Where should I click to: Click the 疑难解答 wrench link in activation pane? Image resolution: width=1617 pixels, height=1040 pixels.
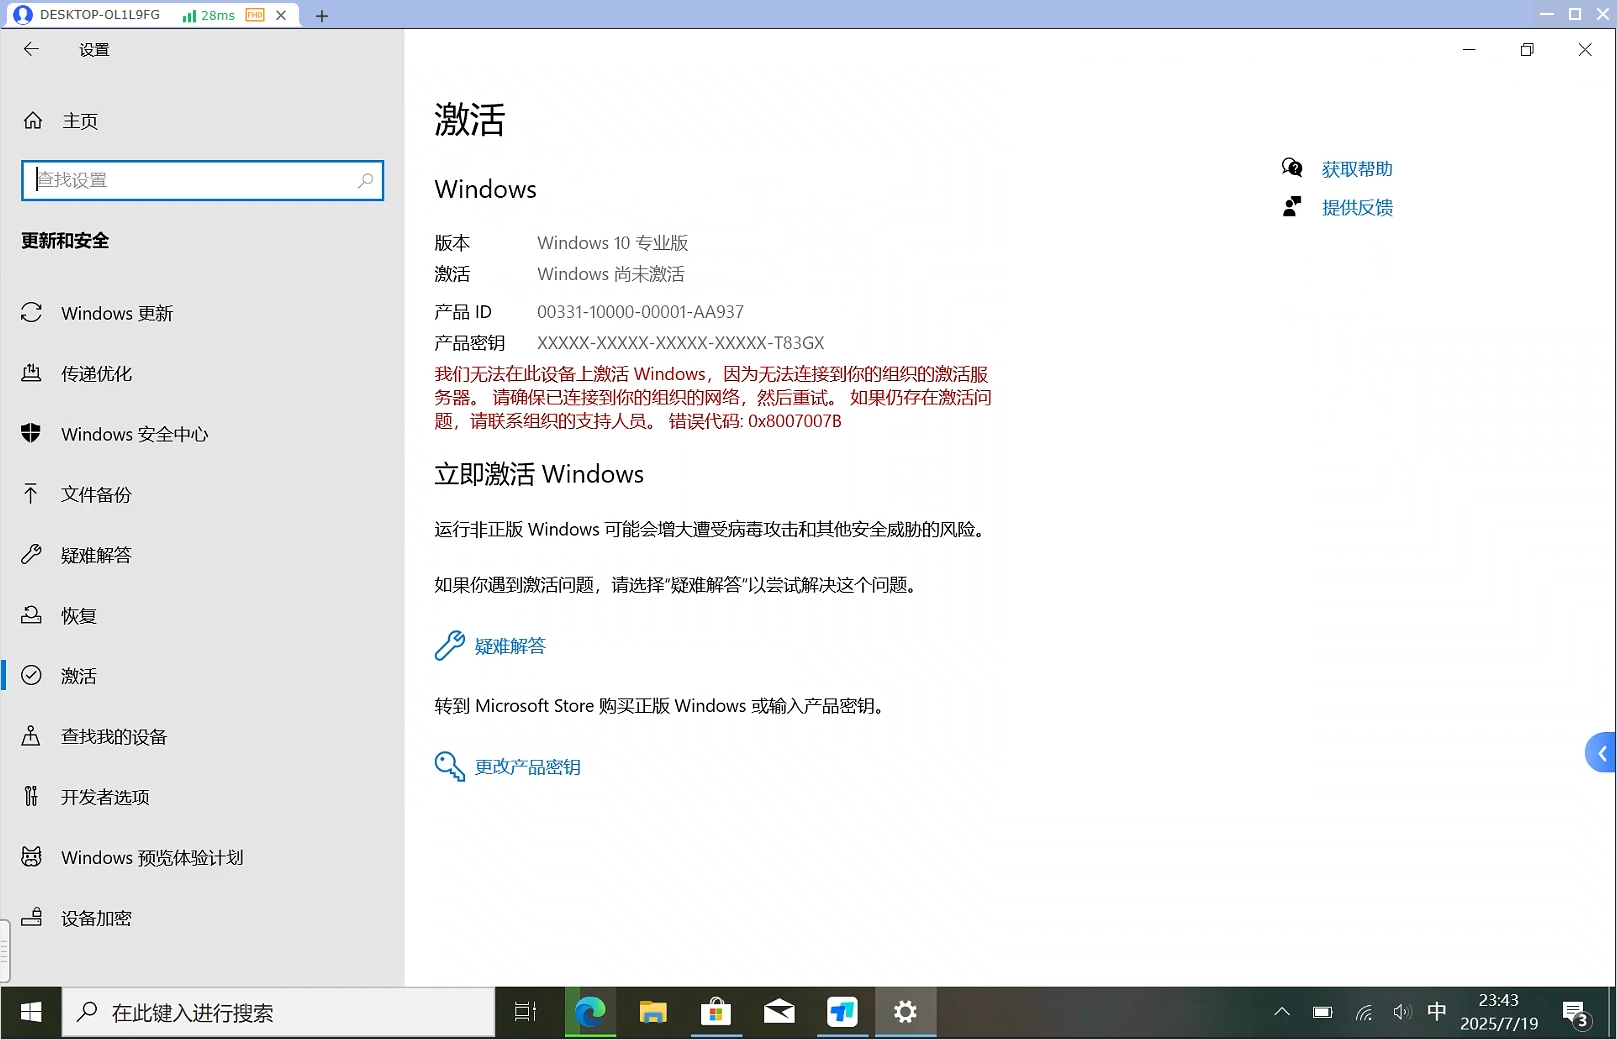point(509,646)
